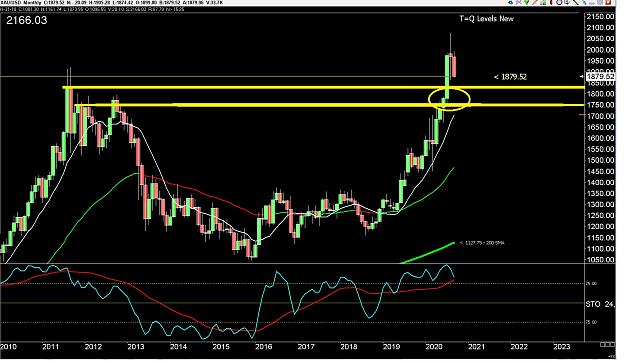
Task: Click the 2013 year on time axis
Action: [x=136, y=347]
